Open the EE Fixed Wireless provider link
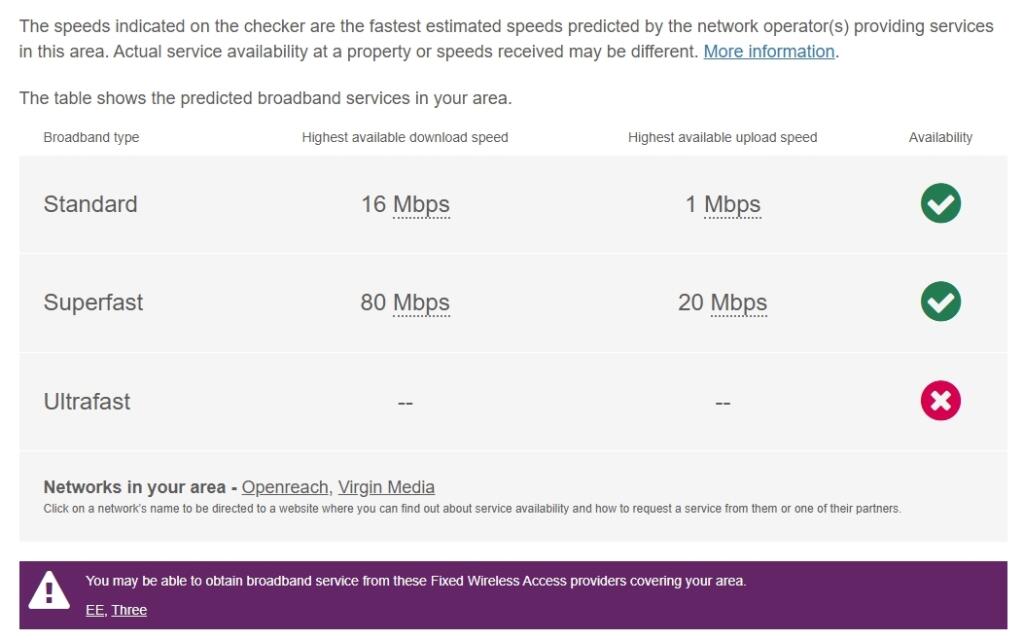The image size is (1024, 640). (x=94, y=610)
